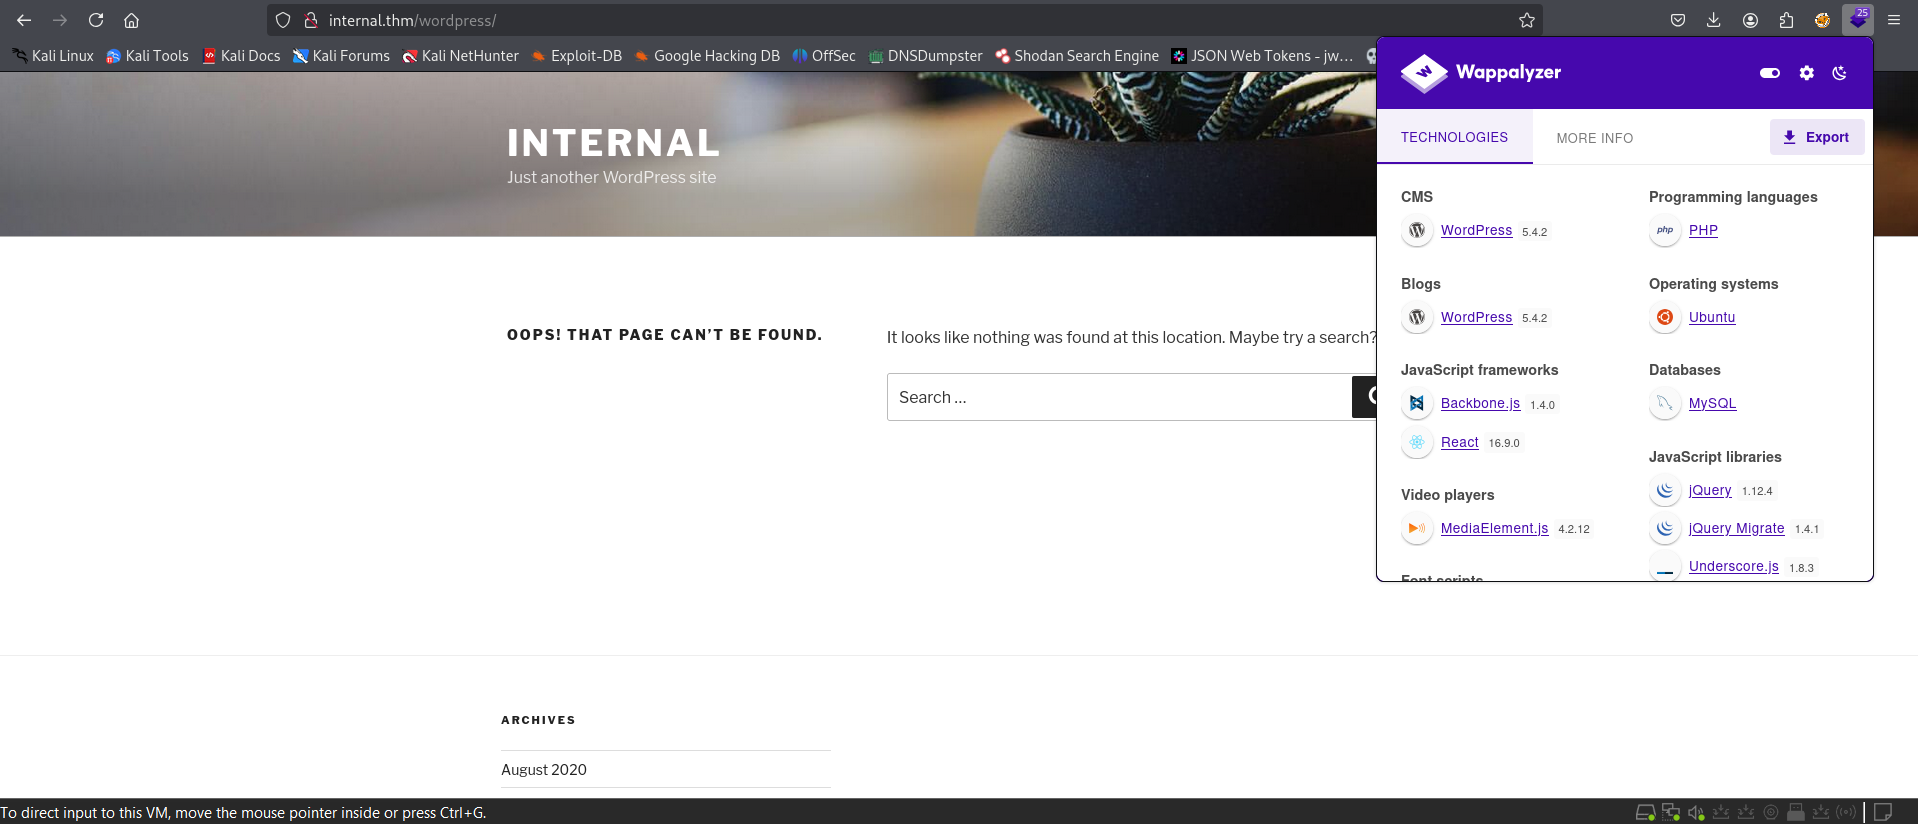Bookmark this page with star icon
The height and width of the screenshot is (824, 1918).
click(1526, 20)
